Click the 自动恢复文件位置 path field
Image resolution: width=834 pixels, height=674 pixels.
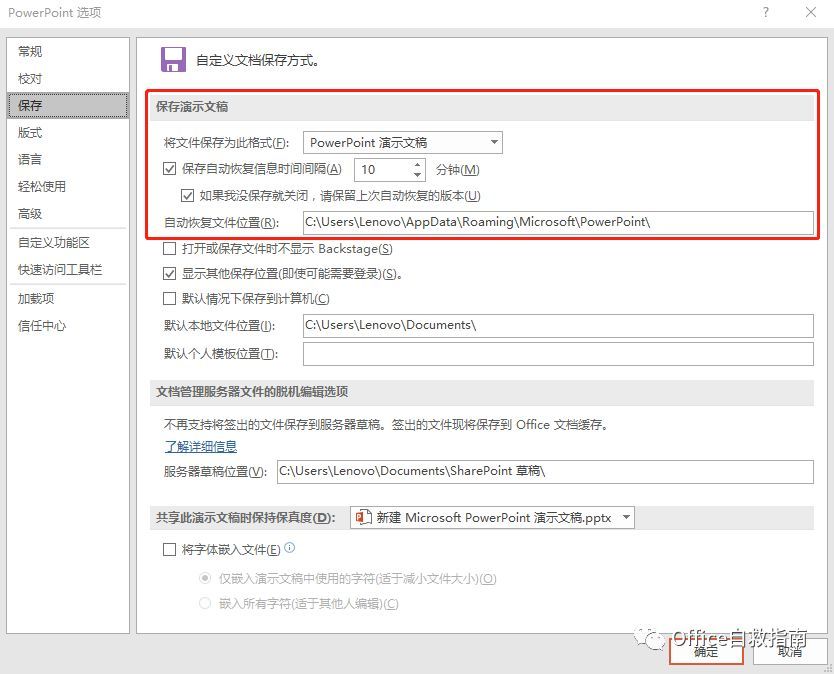[x=558, y=222]
